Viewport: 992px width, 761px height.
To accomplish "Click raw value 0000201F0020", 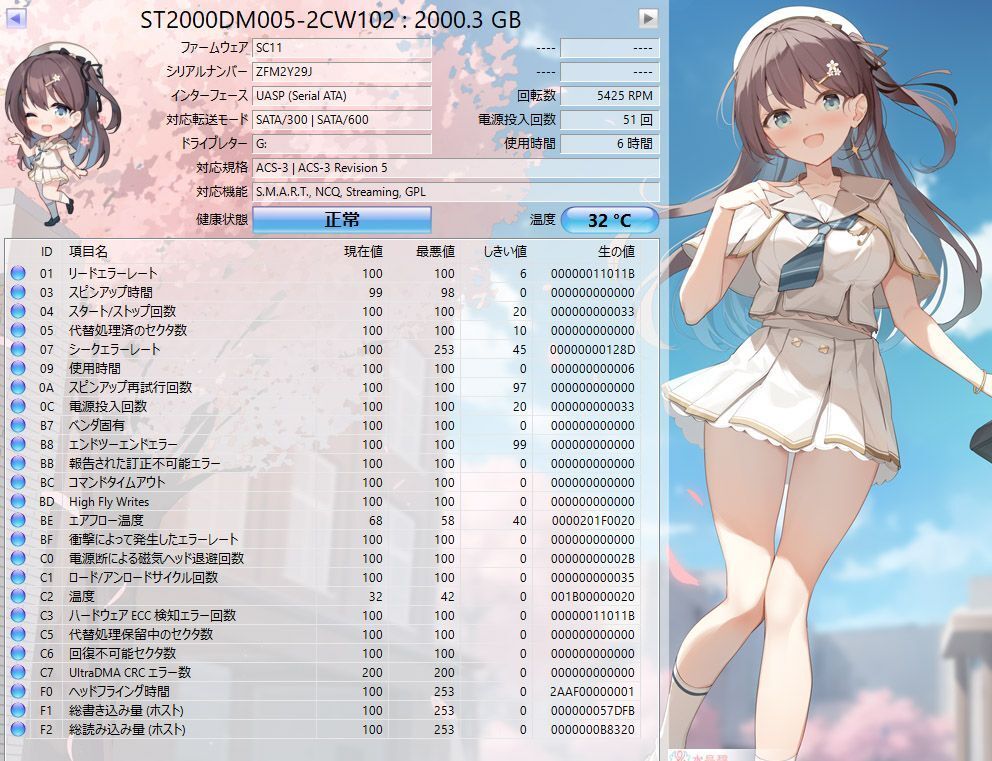I will click(593, 521).
